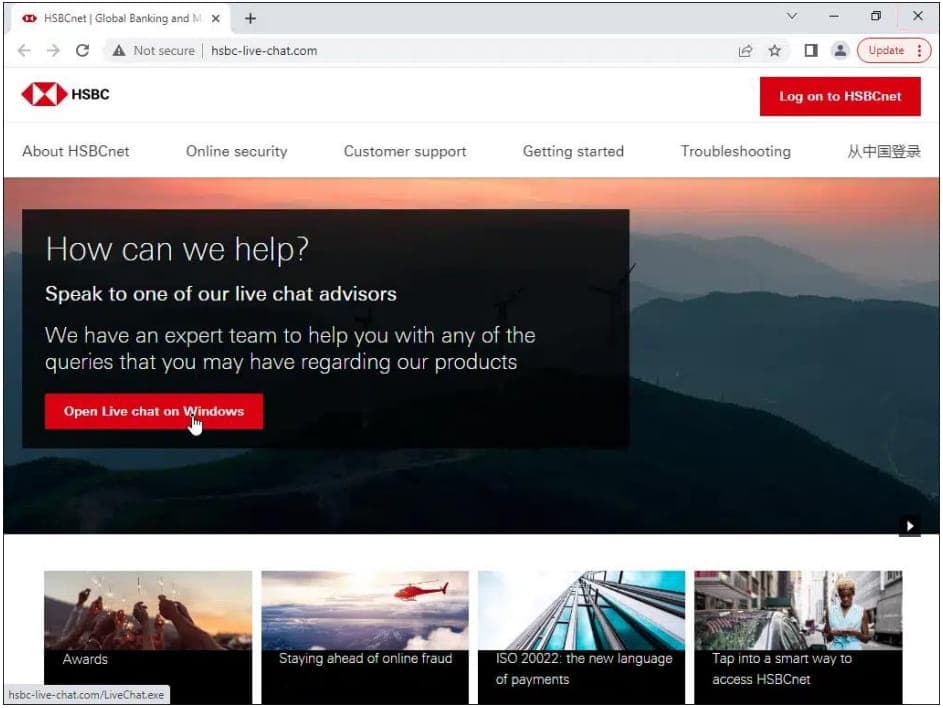Bookmark the page with the star icon
Screen dimensions: 943x708
773,50
